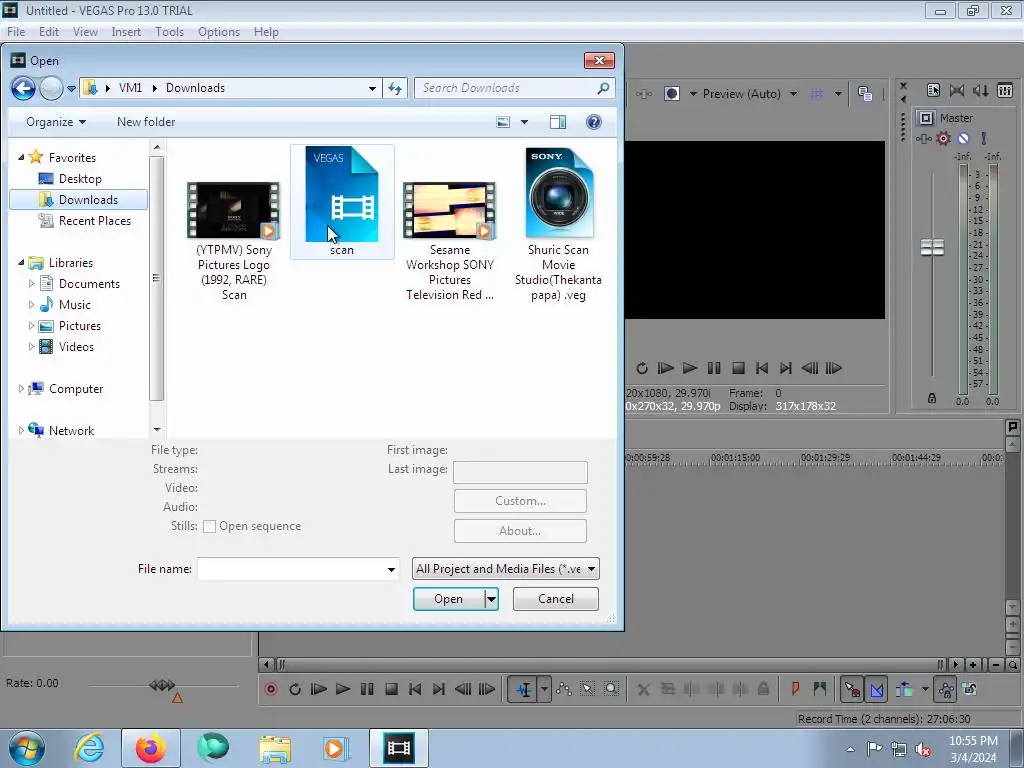Click Master automation settings gear

pos(943,138)
